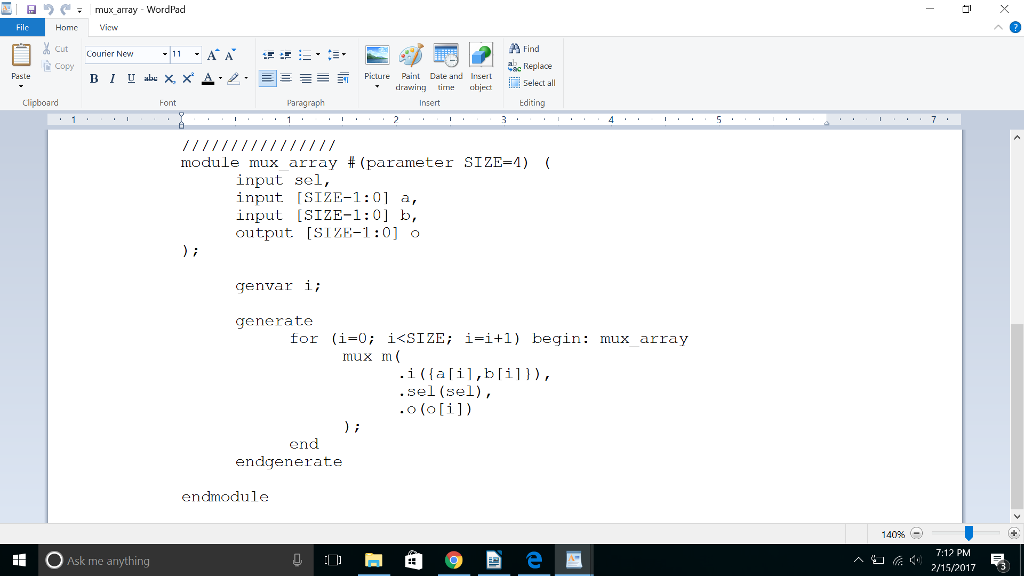Switch to the View tab
The height and width of the screenshot is (576, 1024).
coord(108,27)
